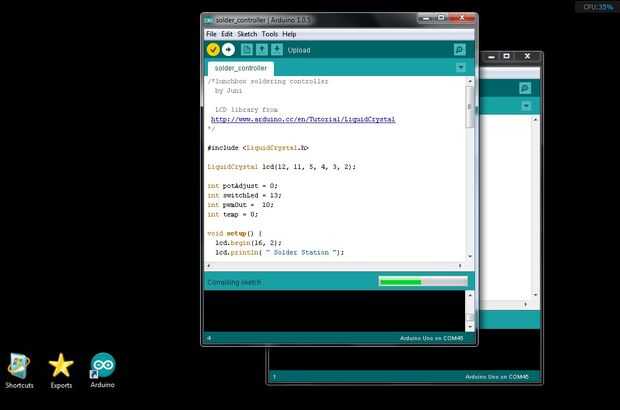
Task: Click the code editor vertical scrollbar
Action: (470, 169)
